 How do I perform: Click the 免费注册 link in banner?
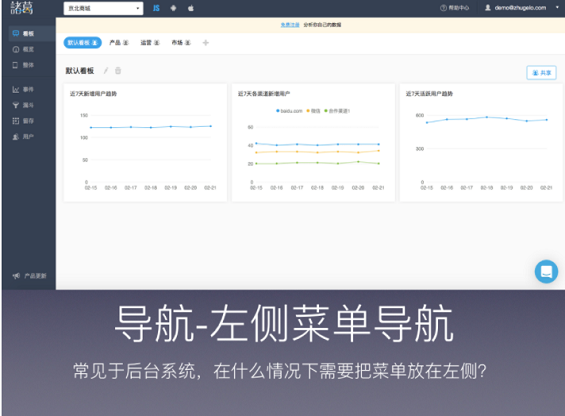coord(290,25)
